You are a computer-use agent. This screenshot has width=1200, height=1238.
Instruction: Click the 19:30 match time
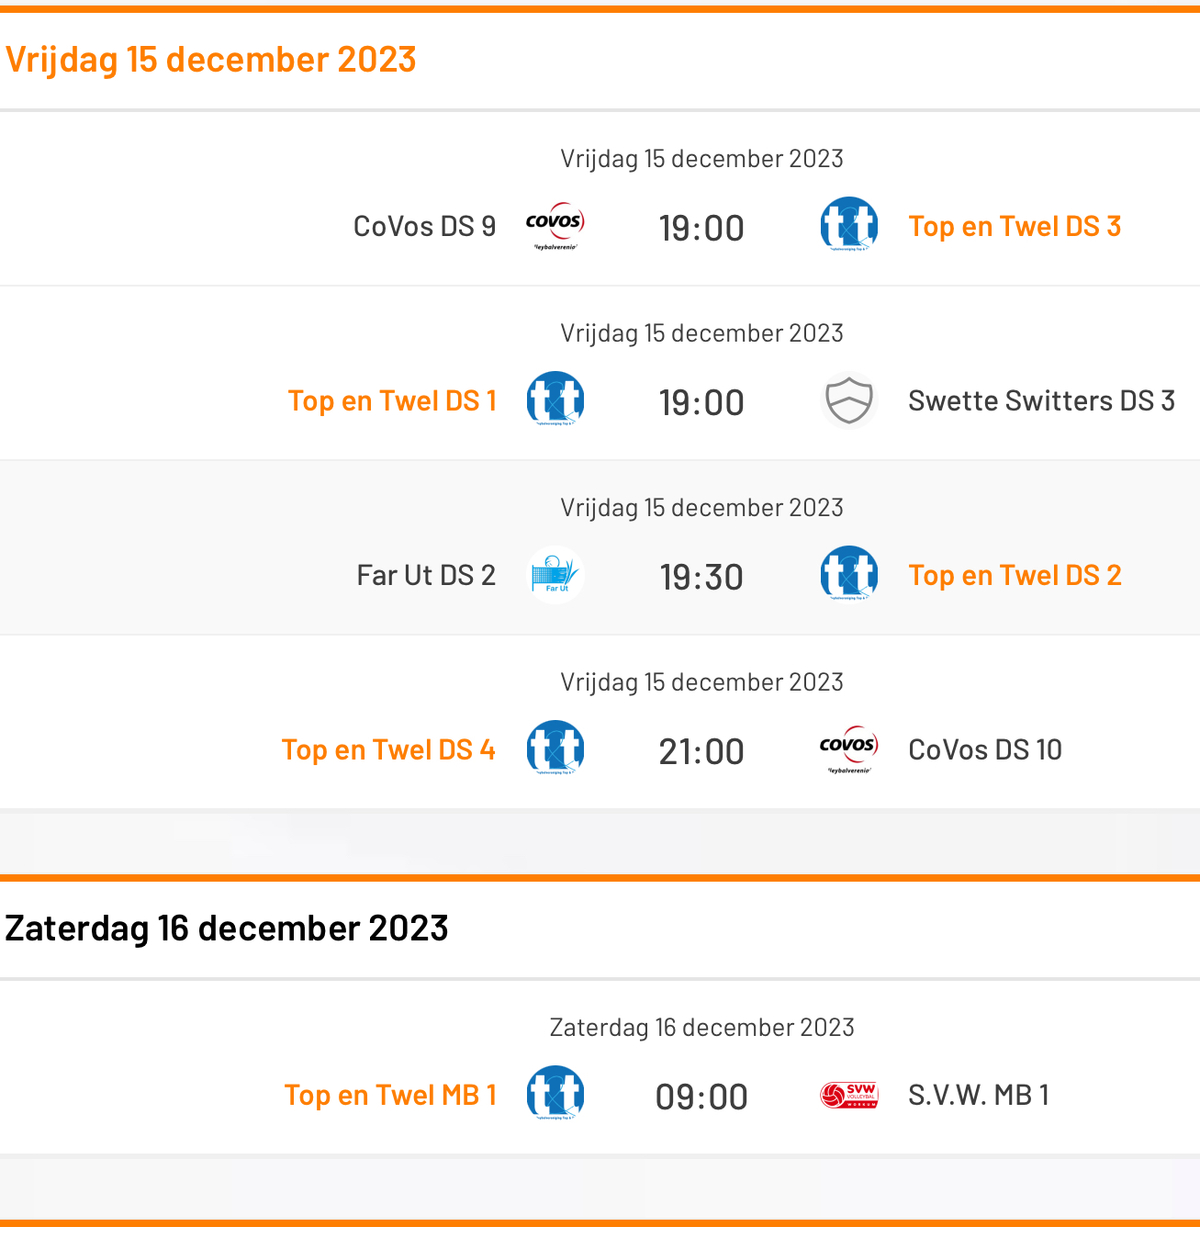pos(701,577)
